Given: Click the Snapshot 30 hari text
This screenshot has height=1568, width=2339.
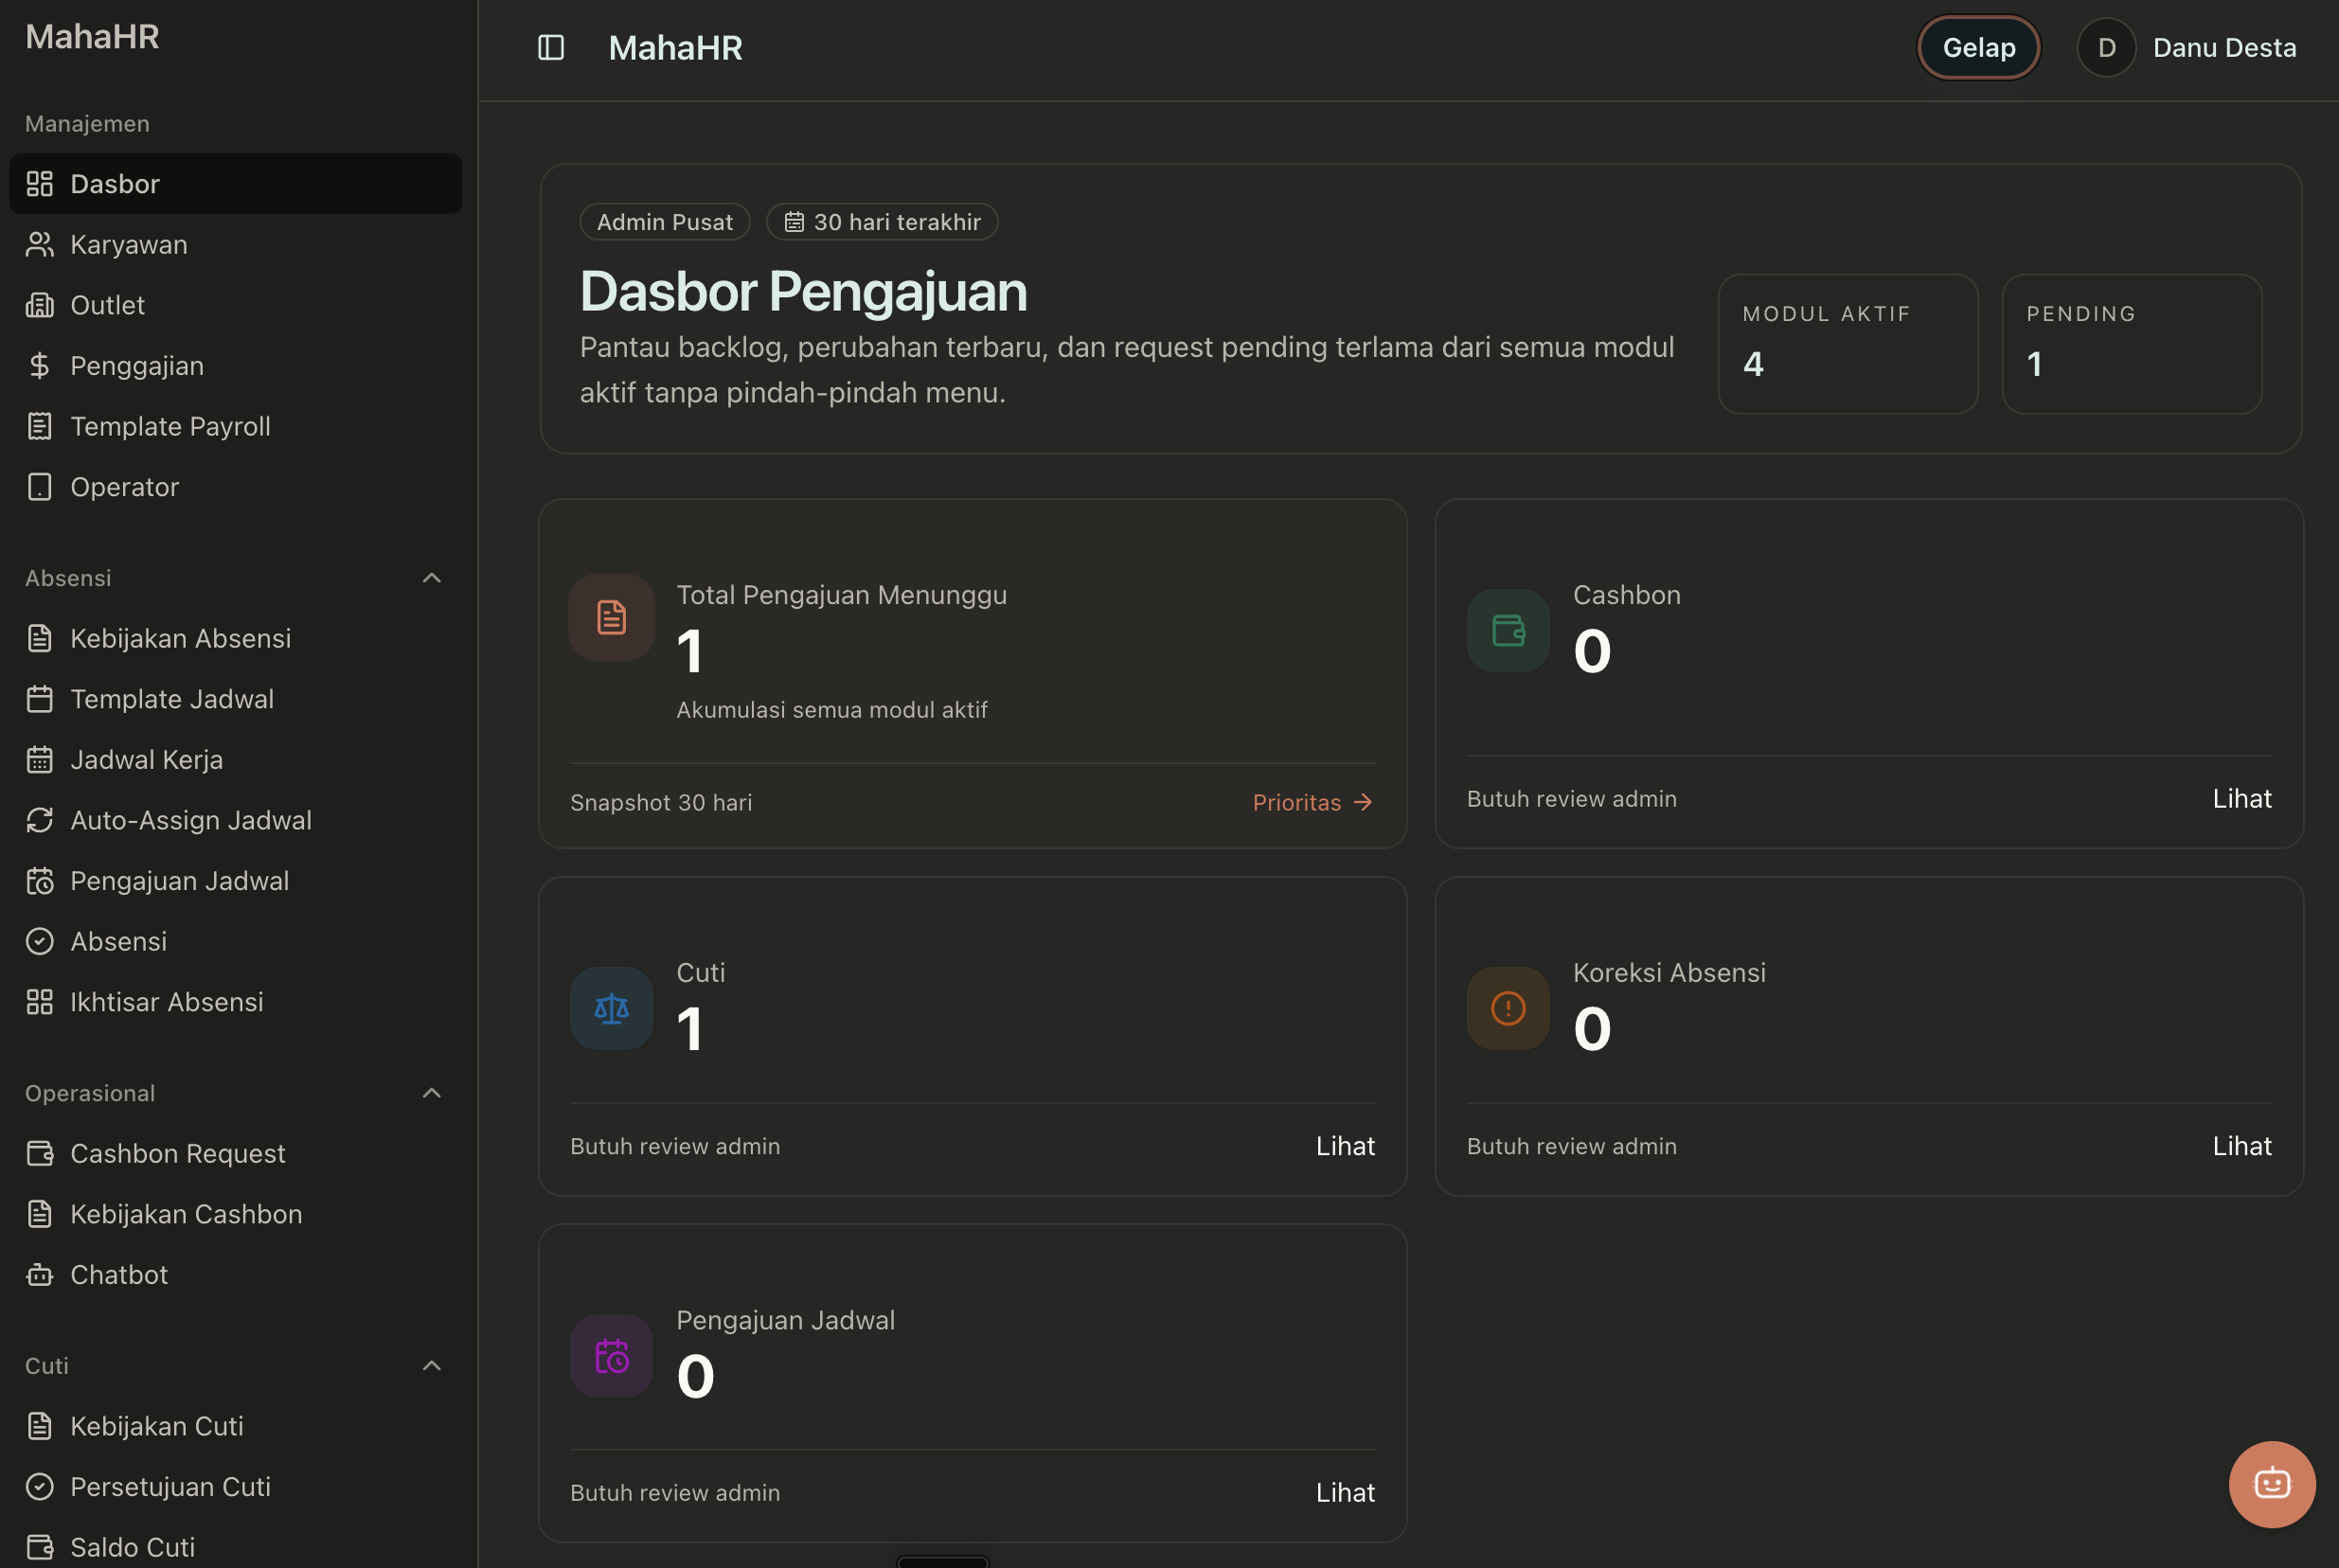Looking at the screenshot, I should [x=661, y=802].
